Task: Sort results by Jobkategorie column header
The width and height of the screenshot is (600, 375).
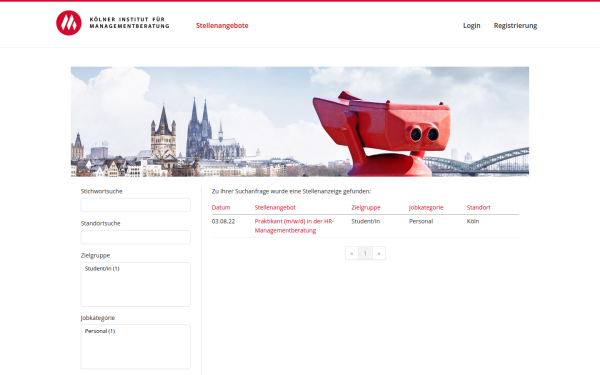Action: [x=426, y=207]
